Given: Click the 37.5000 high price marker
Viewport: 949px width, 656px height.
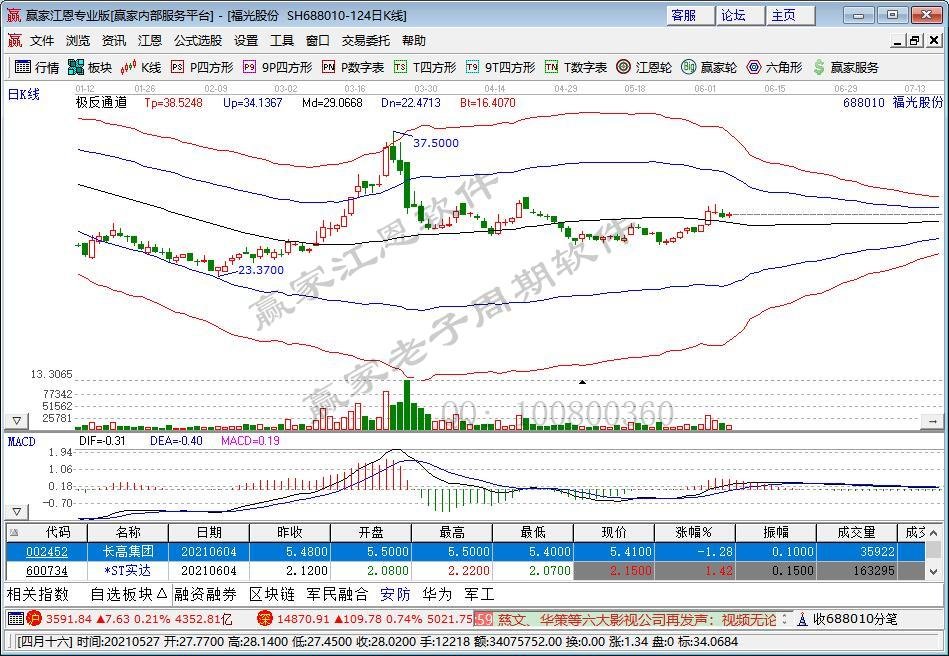Looking at the screenshot, I should (x=436, y=143).
